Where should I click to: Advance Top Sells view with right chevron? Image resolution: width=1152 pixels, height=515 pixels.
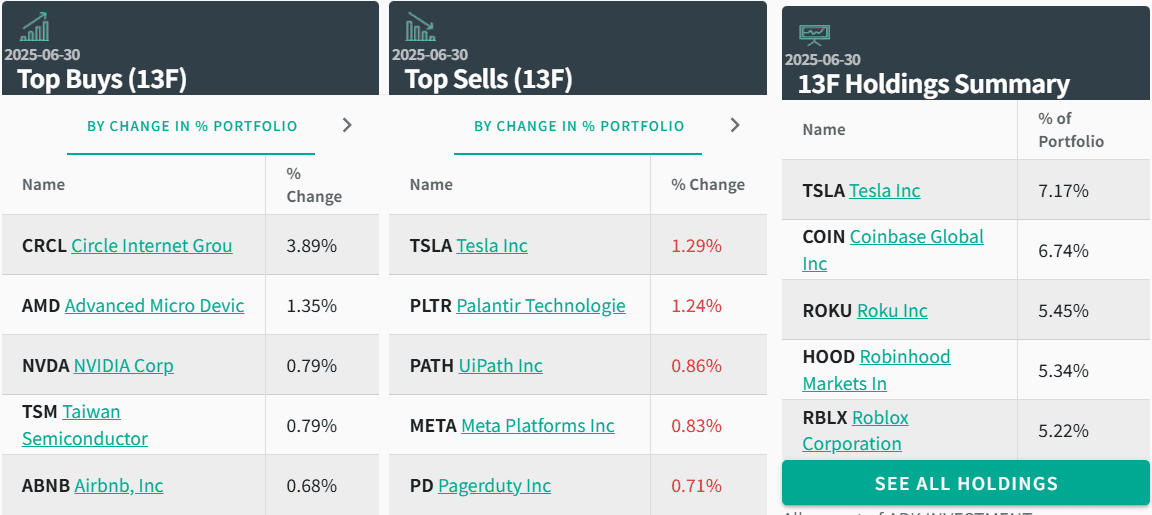735,126
